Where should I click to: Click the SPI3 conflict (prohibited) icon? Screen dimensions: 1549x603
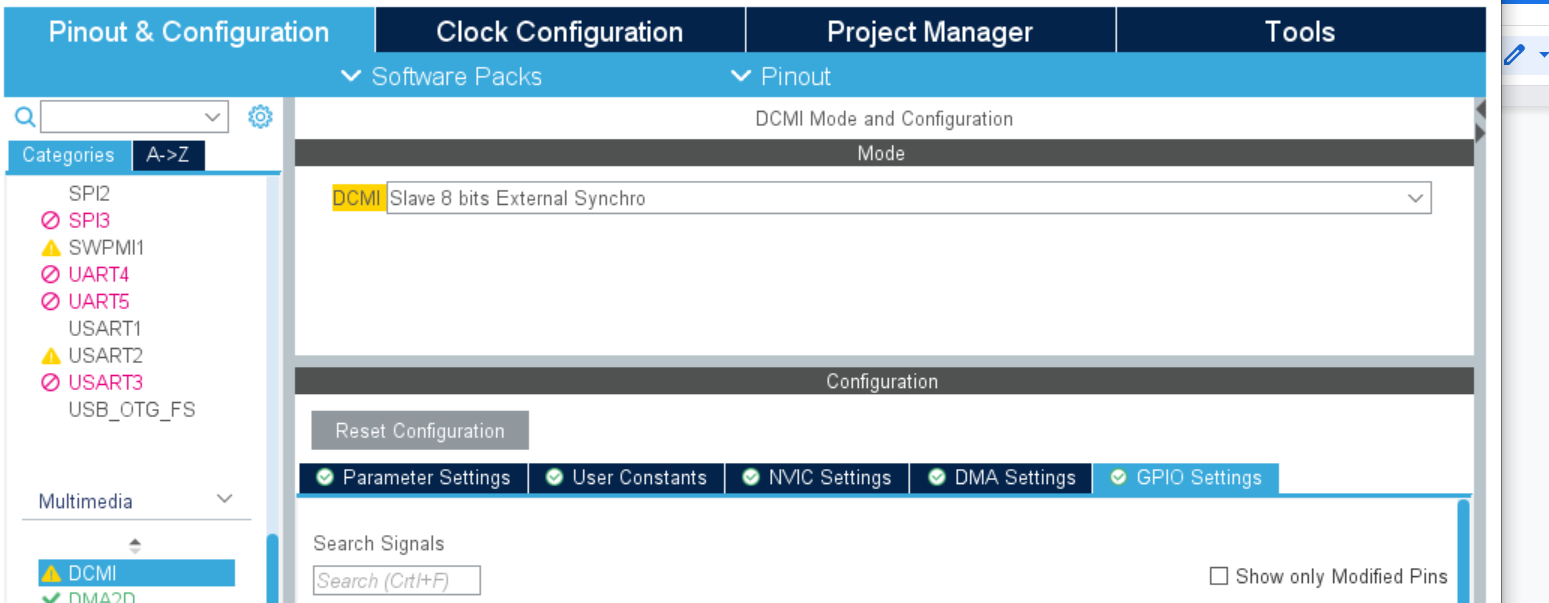50,220
